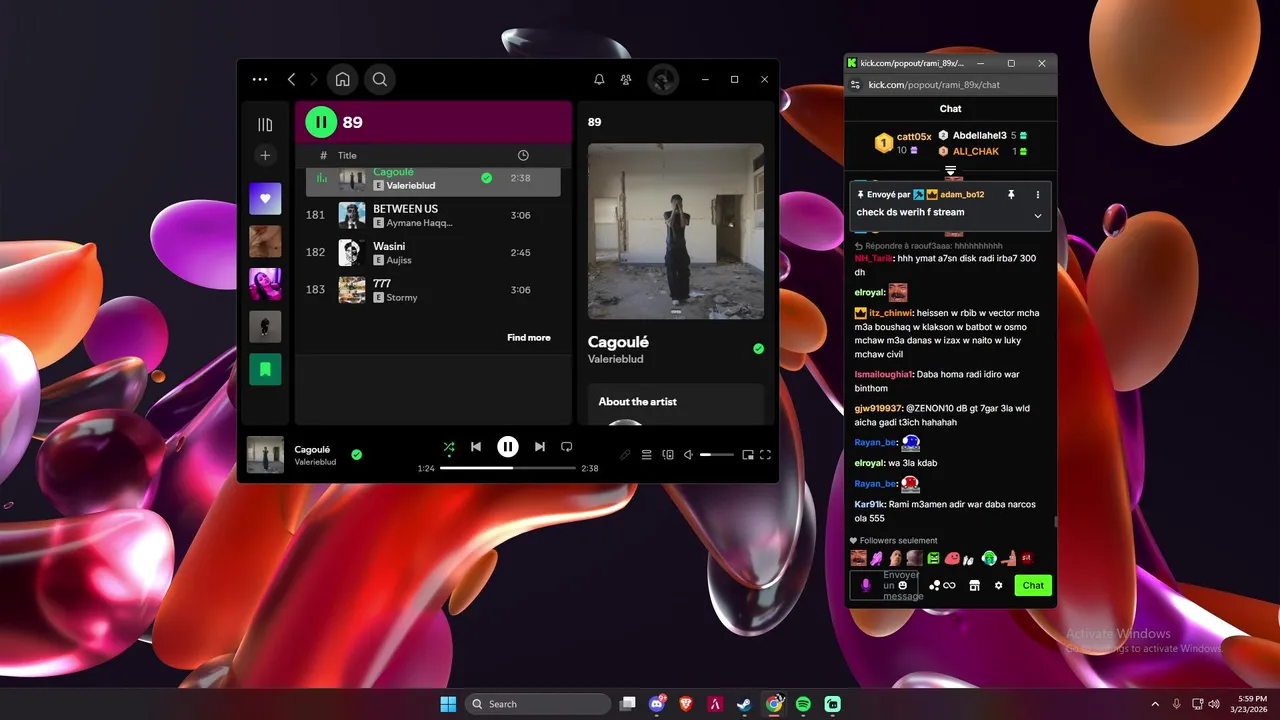This screenshot has height=720, width=1280.
Task: Pause playback in the player bar
Action: click(508, 447)
